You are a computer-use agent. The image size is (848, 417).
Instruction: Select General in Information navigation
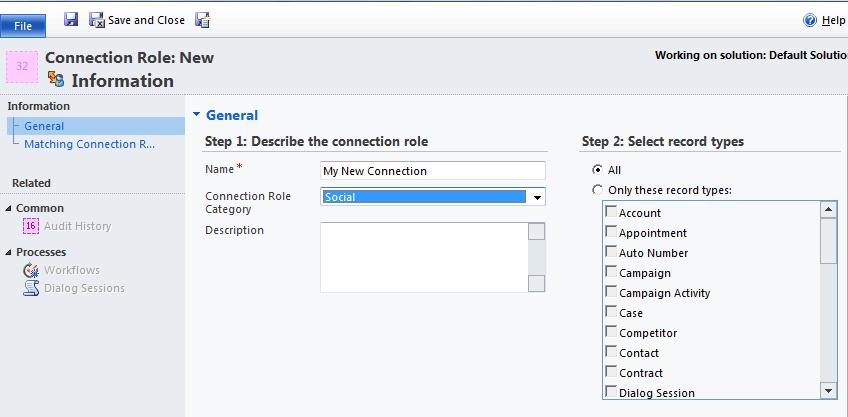click(44, 126)
